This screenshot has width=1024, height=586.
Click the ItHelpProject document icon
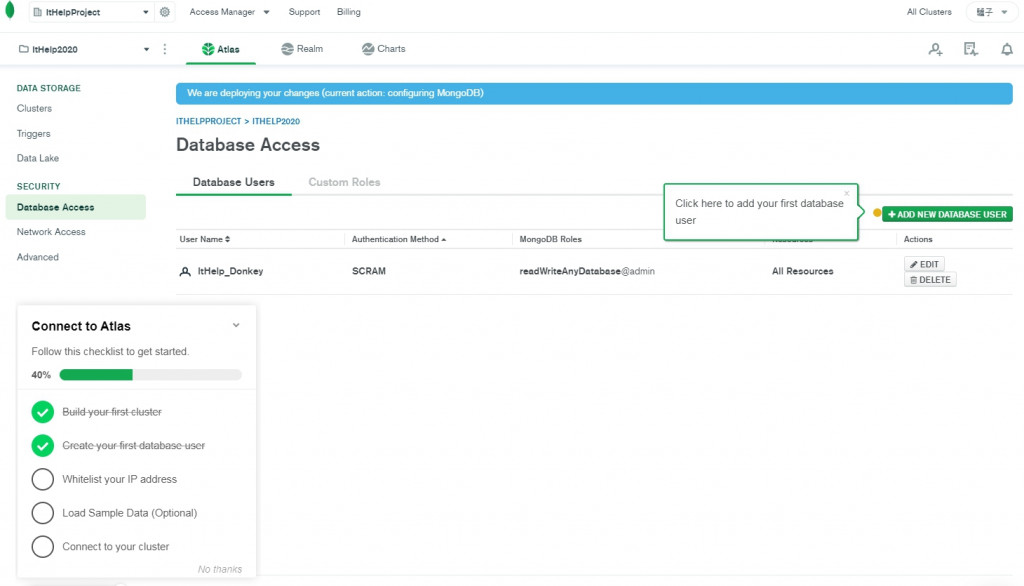tap(37, 12)
